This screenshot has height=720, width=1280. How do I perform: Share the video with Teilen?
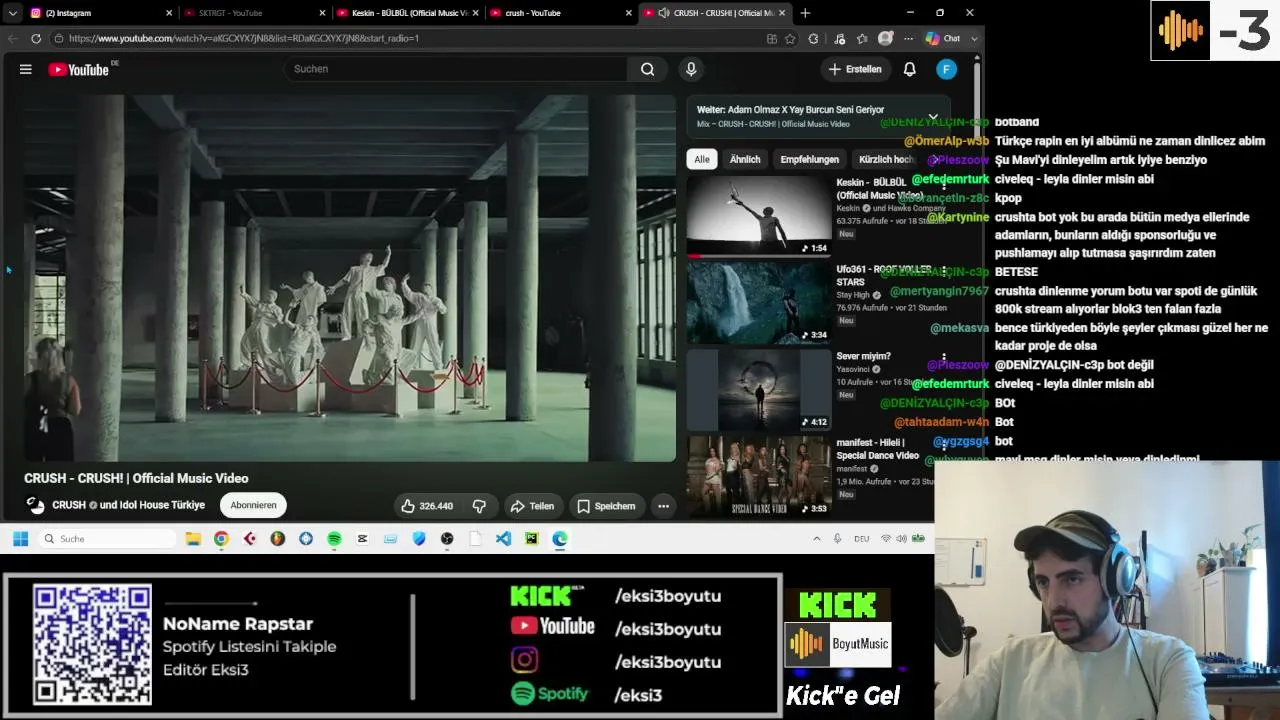[531, 506]
